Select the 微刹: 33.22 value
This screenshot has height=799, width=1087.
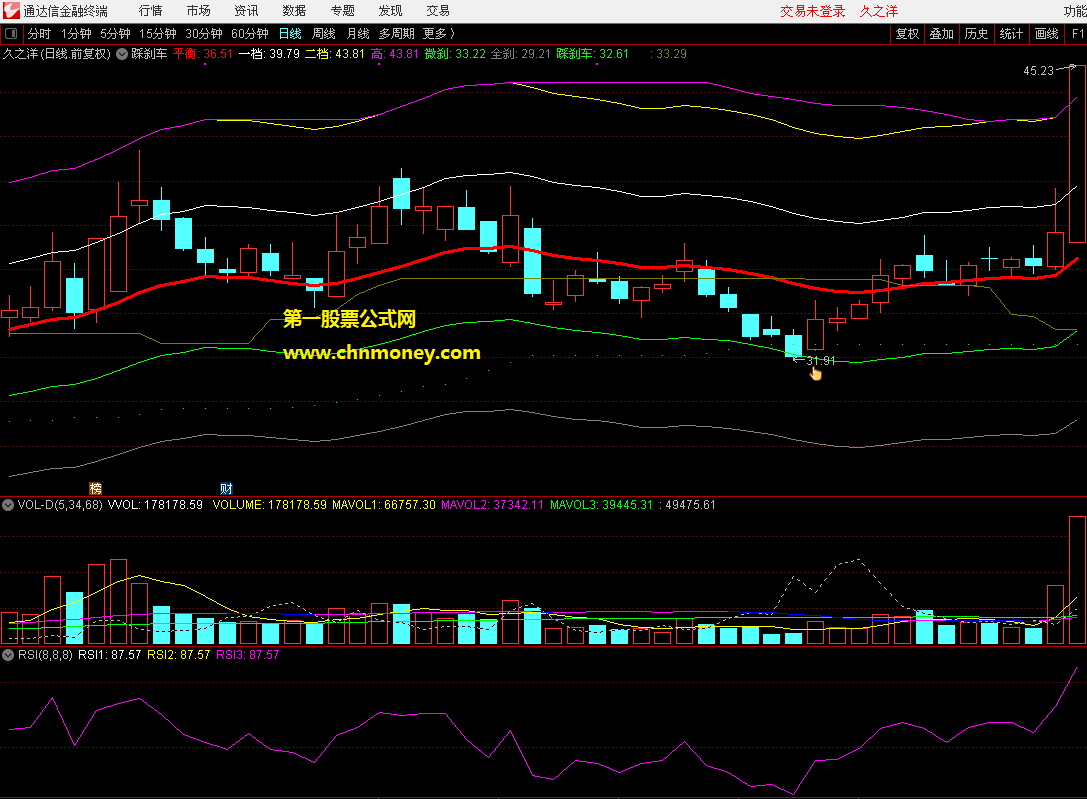455,54
